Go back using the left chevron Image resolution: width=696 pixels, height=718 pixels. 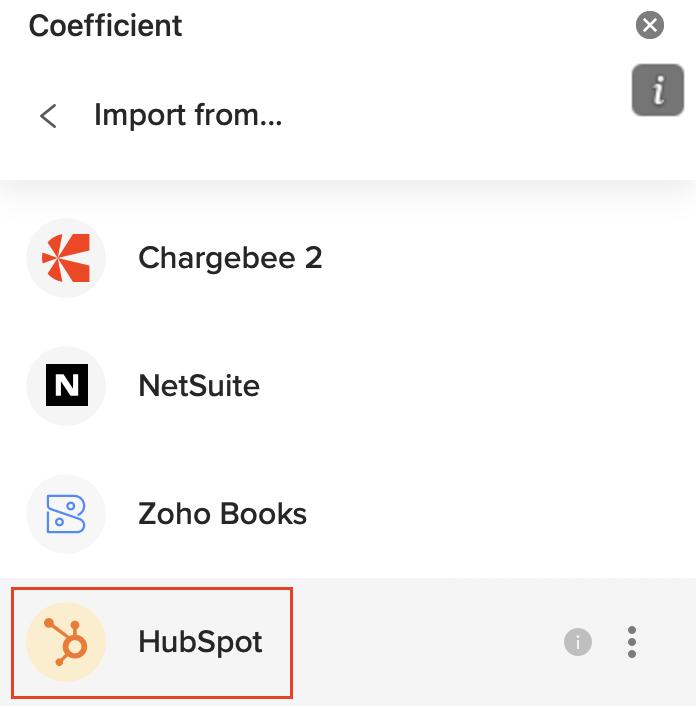[x=48, y=116]
